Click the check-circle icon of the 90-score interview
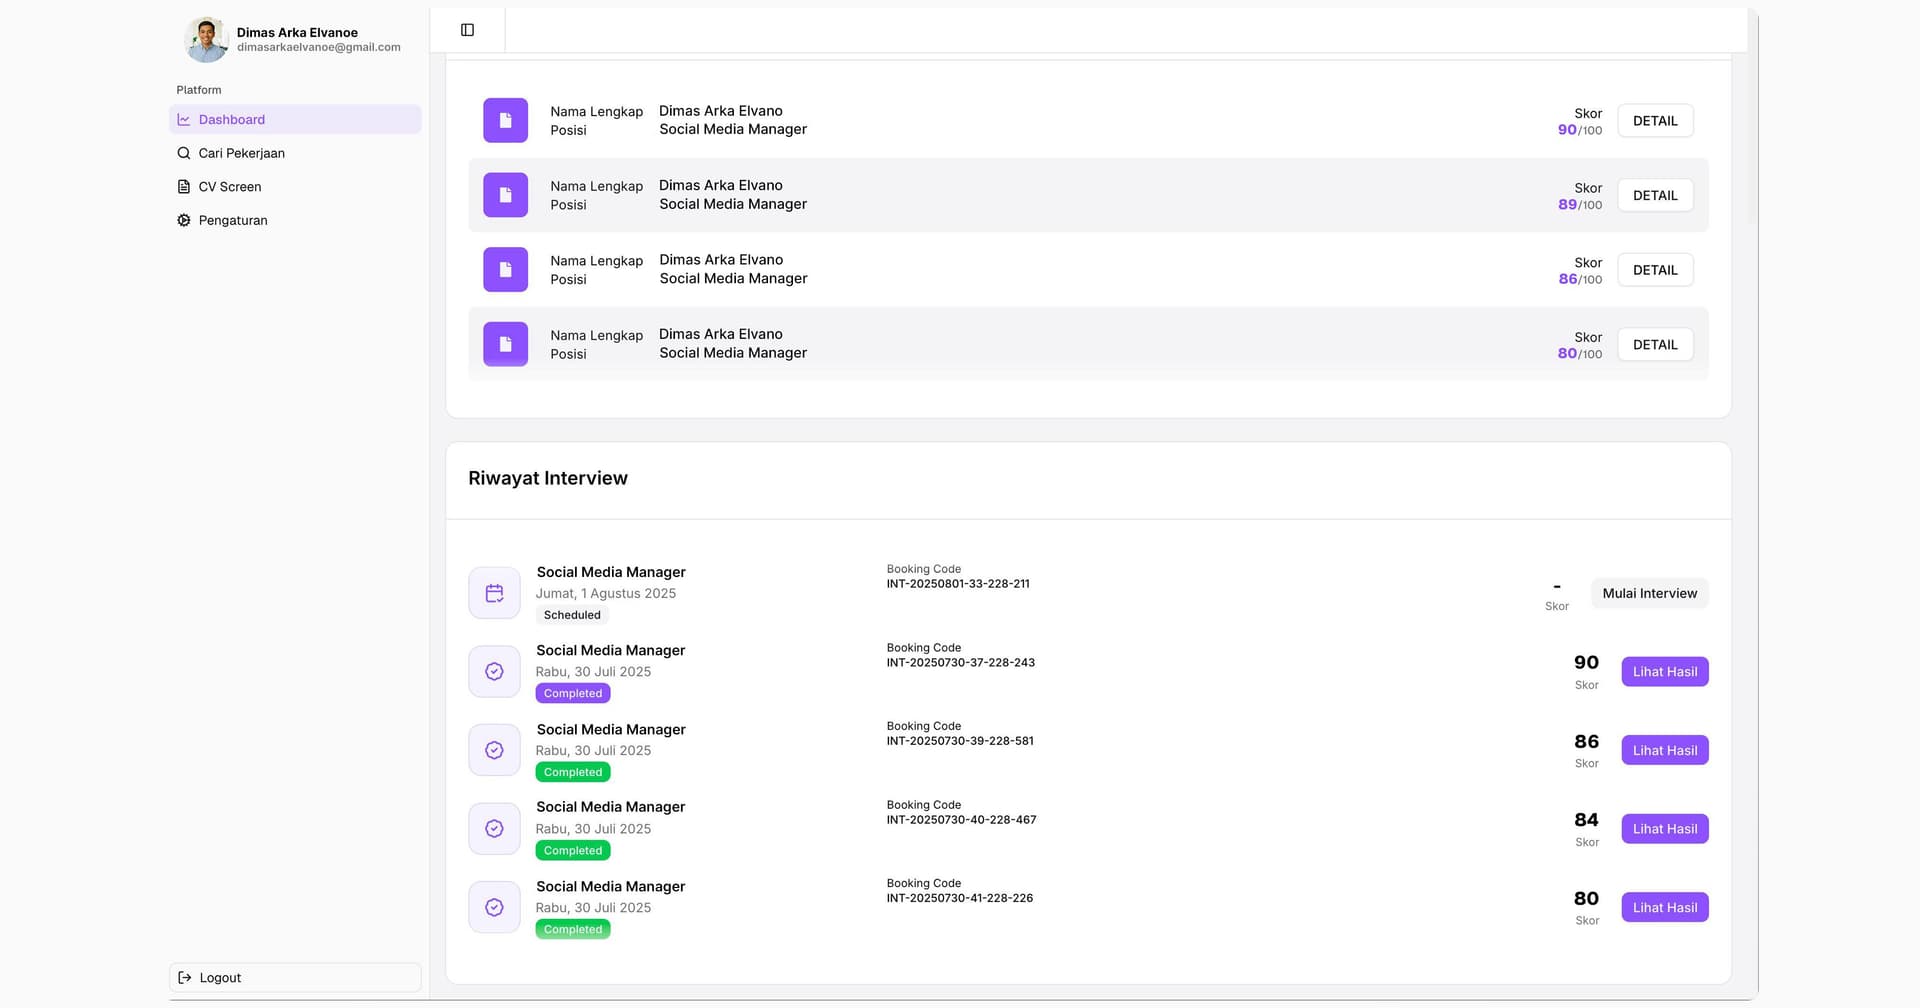 click(x=494, y=671)
